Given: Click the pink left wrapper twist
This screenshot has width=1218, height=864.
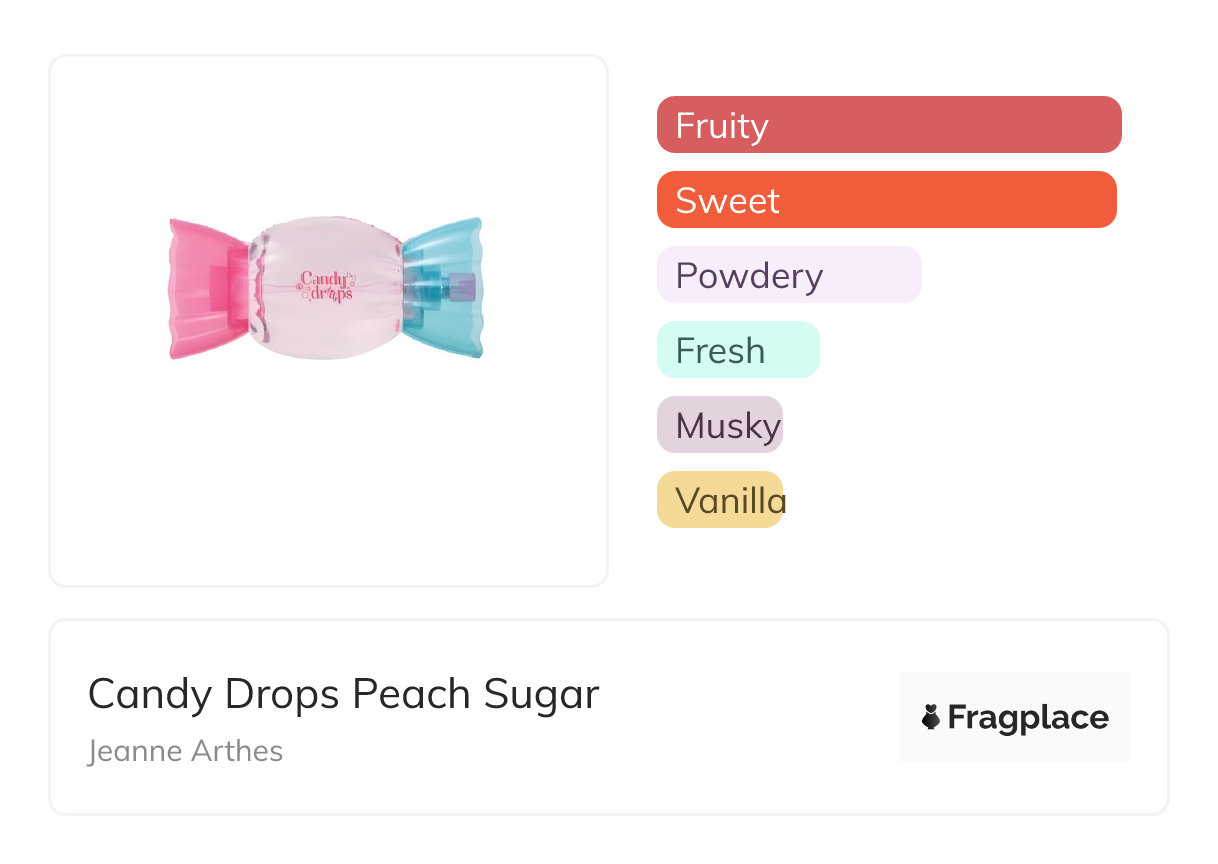Looking at the screenshot, I should 198,288.
